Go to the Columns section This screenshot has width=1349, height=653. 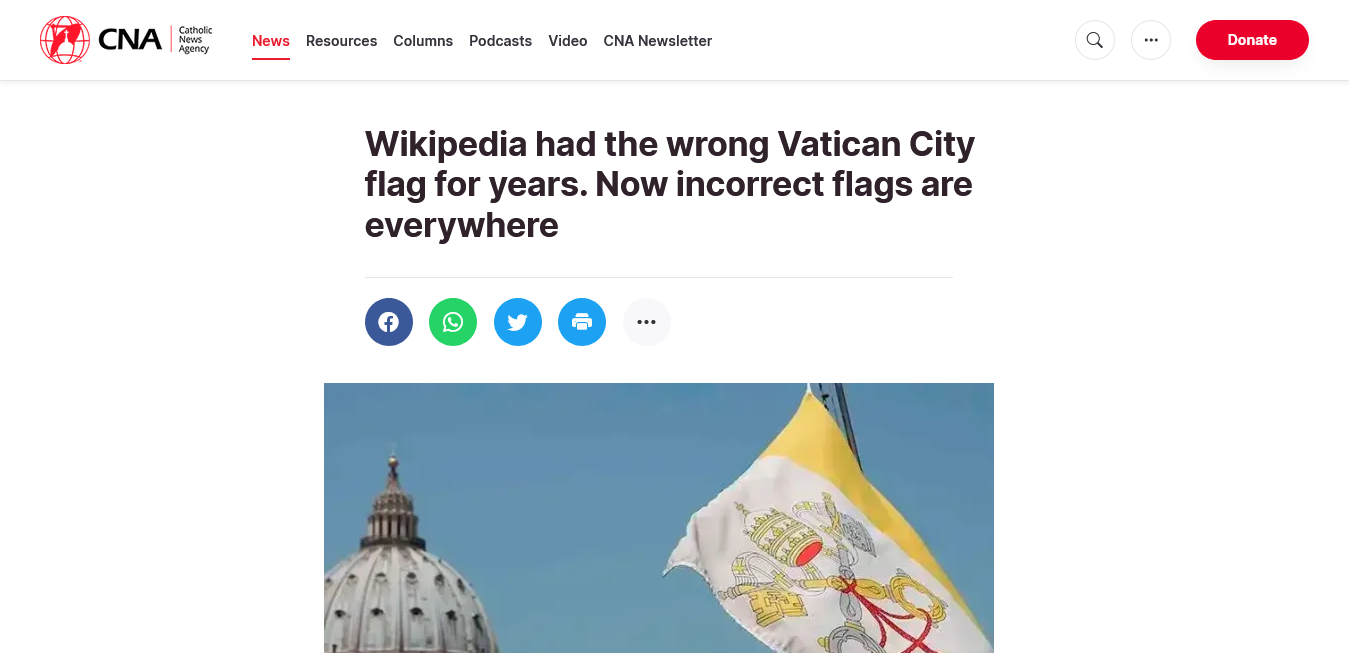(423, 41)
